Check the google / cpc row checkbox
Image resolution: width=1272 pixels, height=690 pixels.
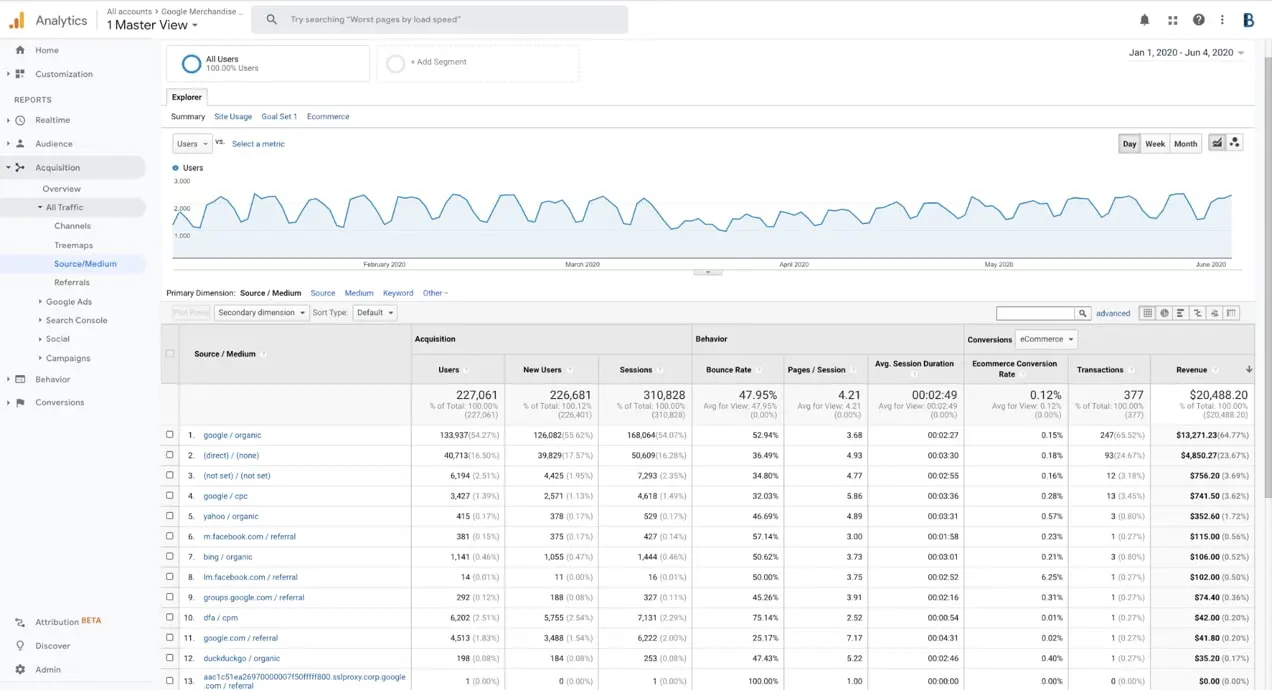click(170, 496)
